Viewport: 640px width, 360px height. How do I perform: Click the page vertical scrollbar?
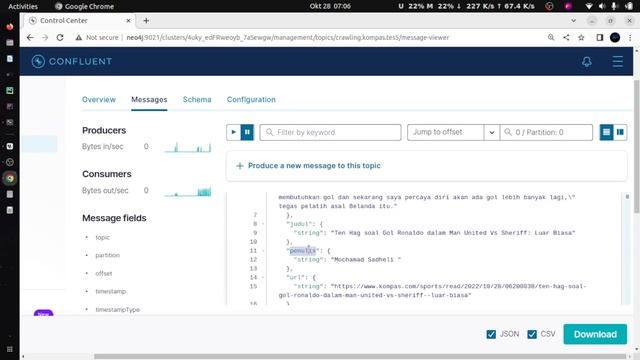tap(636, 147)
